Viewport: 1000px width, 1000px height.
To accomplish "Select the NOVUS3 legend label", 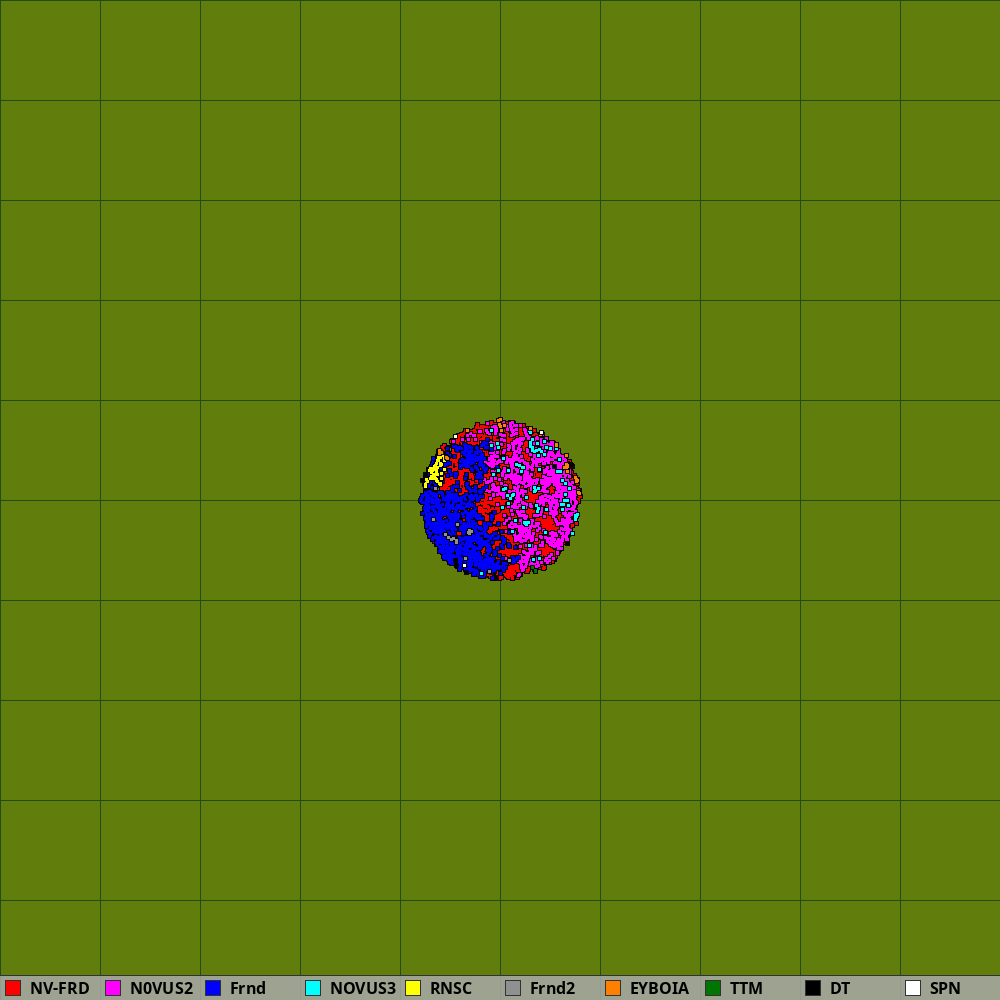I will [x=363, y=988].
